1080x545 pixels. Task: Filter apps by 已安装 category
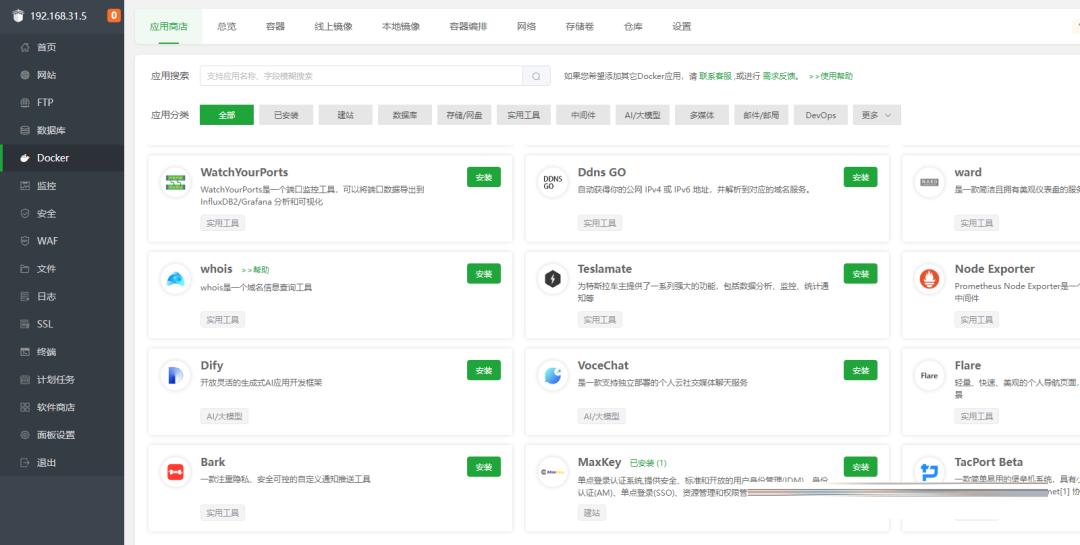[x=286, y=115]
